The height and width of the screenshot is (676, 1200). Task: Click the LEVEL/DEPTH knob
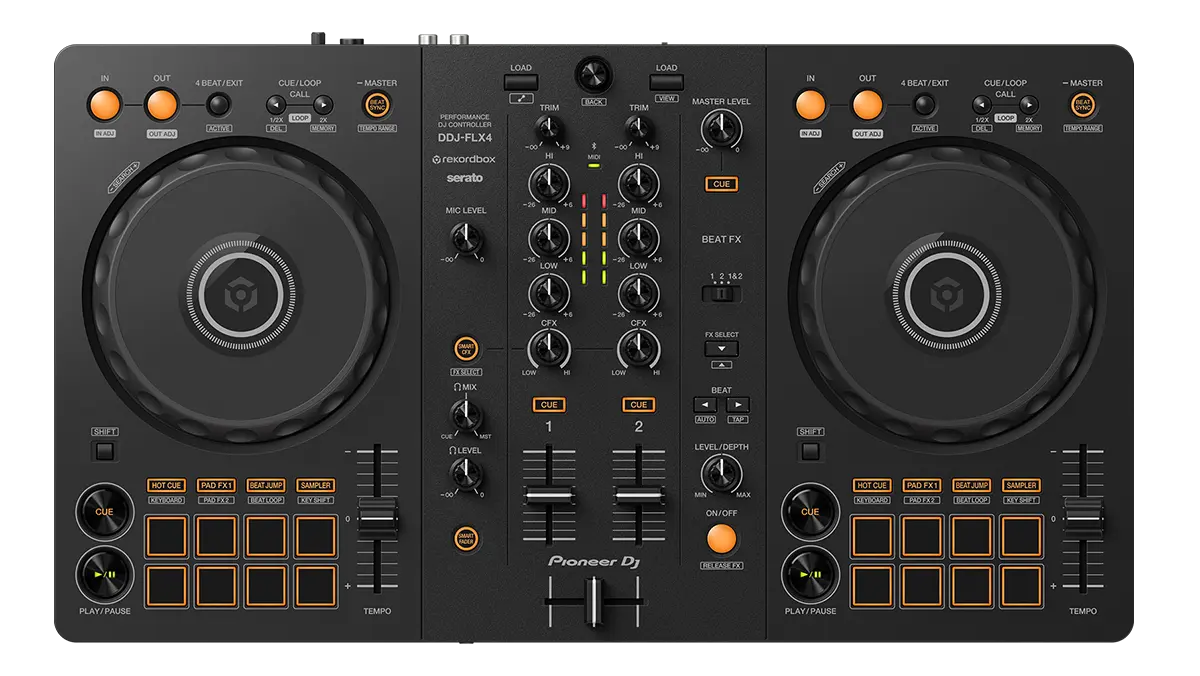pyautogui.click(x=722, y=473)
